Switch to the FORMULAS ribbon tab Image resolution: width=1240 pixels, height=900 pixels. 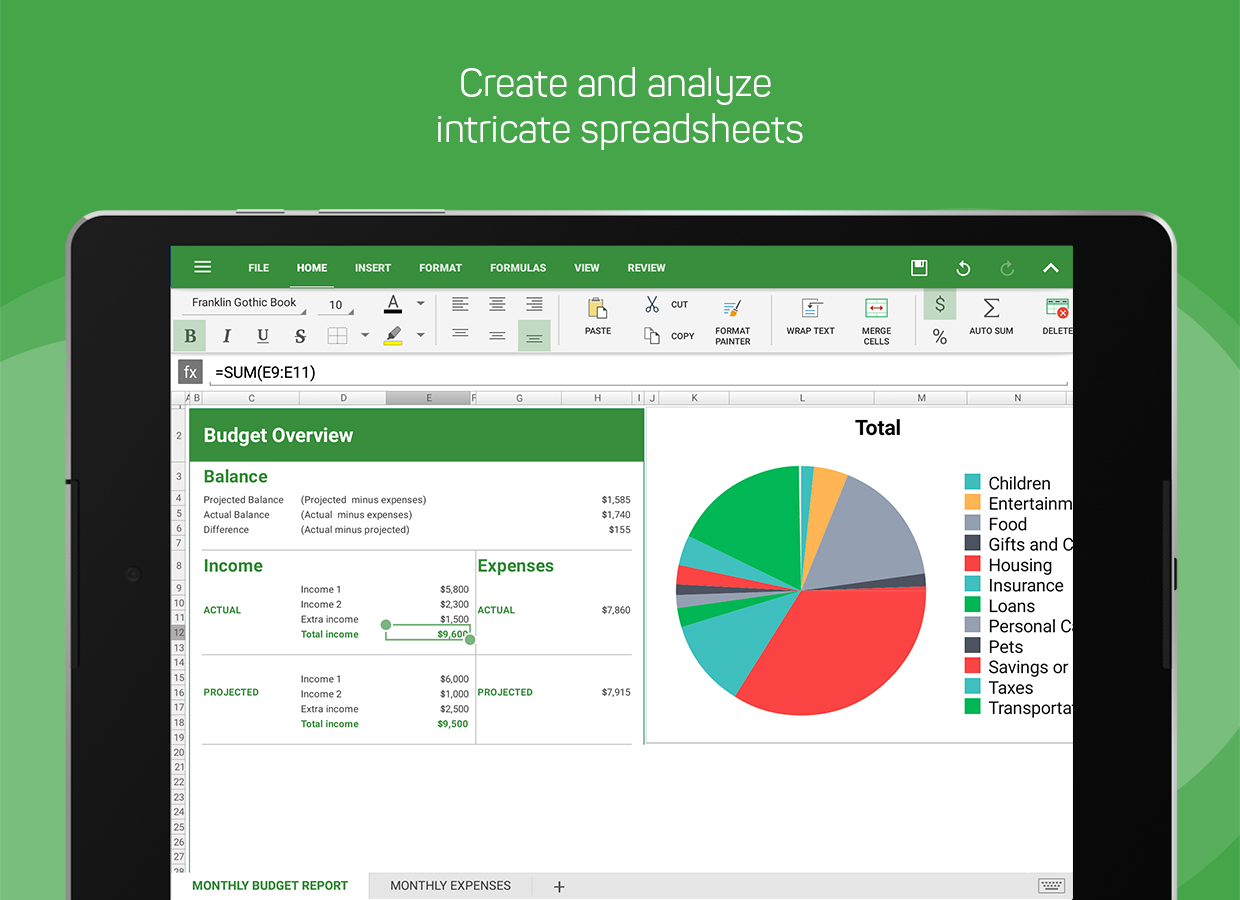(x=518, y=268)
